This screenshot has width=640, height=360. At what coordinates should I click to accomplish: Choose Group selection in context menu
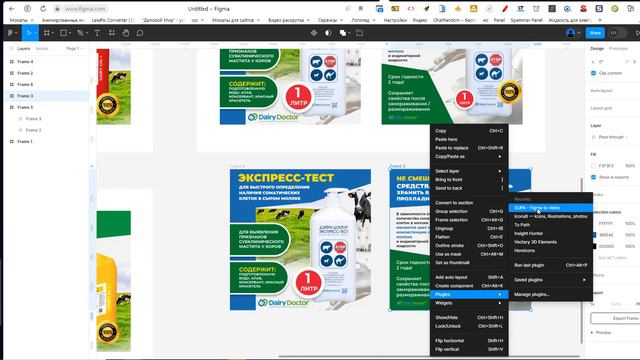[469, 211]
